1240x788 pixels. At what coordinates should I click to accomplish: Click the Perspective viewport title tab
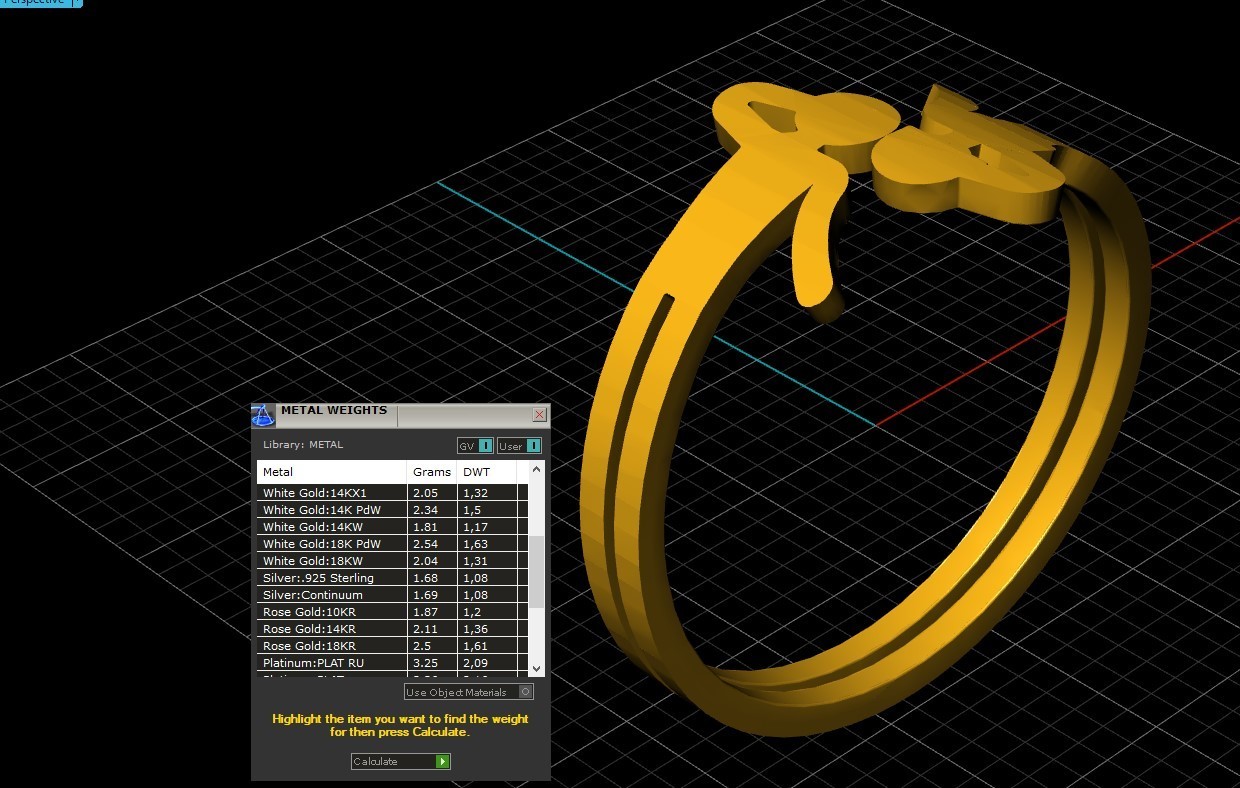coord(32,3)
